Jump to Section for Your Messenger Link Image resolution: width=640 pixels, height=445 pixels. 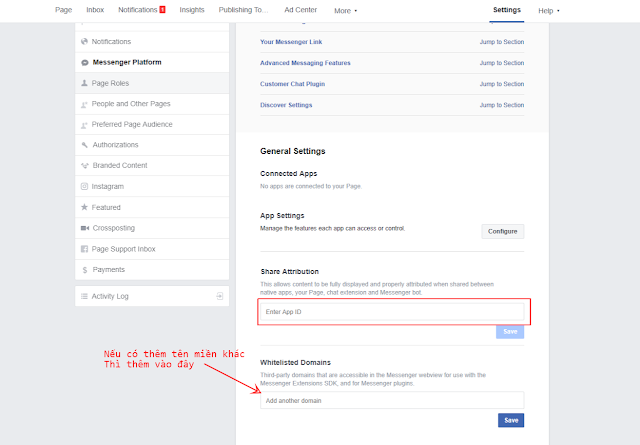[502, 42]
